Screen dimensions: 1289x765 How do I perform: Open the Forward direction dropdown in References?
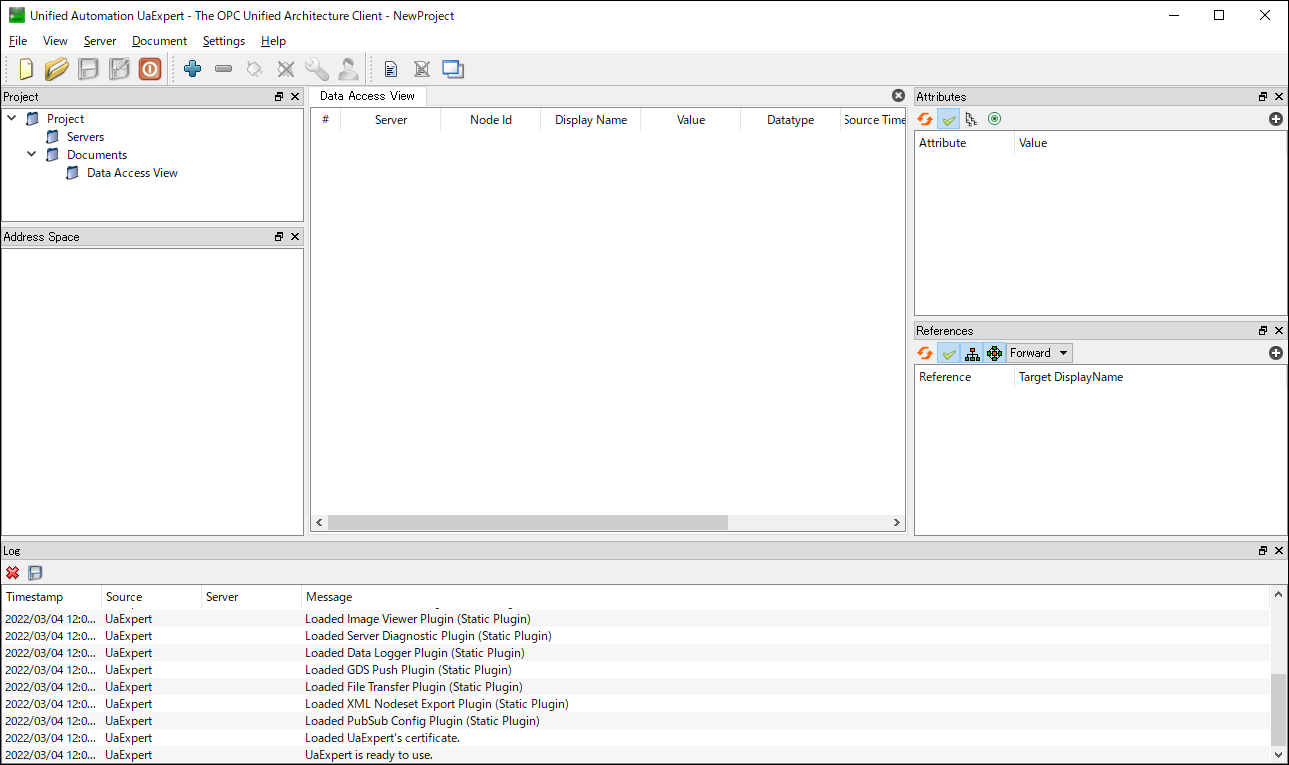[x=1039, y=353]
